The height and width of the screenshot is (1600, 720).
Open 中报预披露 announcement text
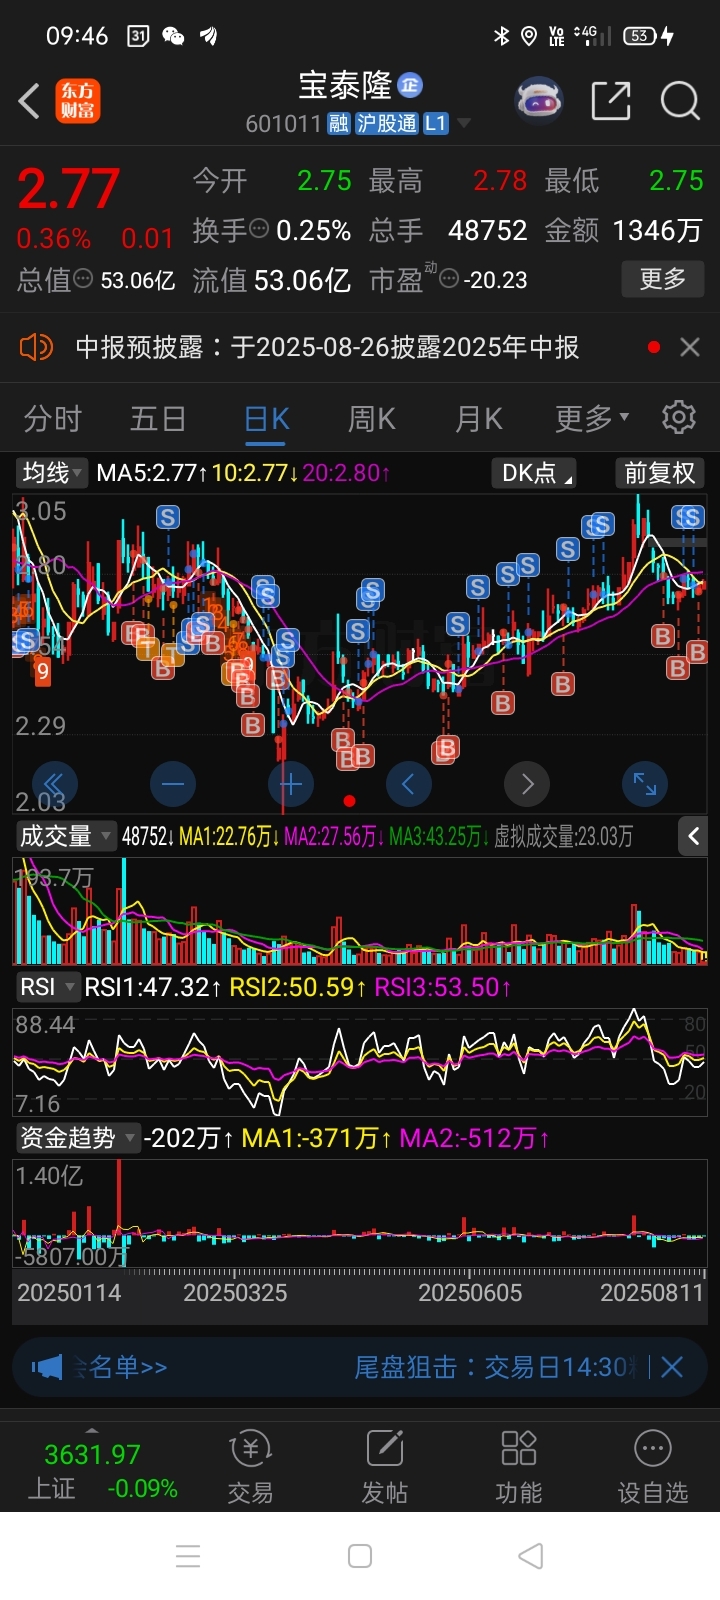point(328,347)
